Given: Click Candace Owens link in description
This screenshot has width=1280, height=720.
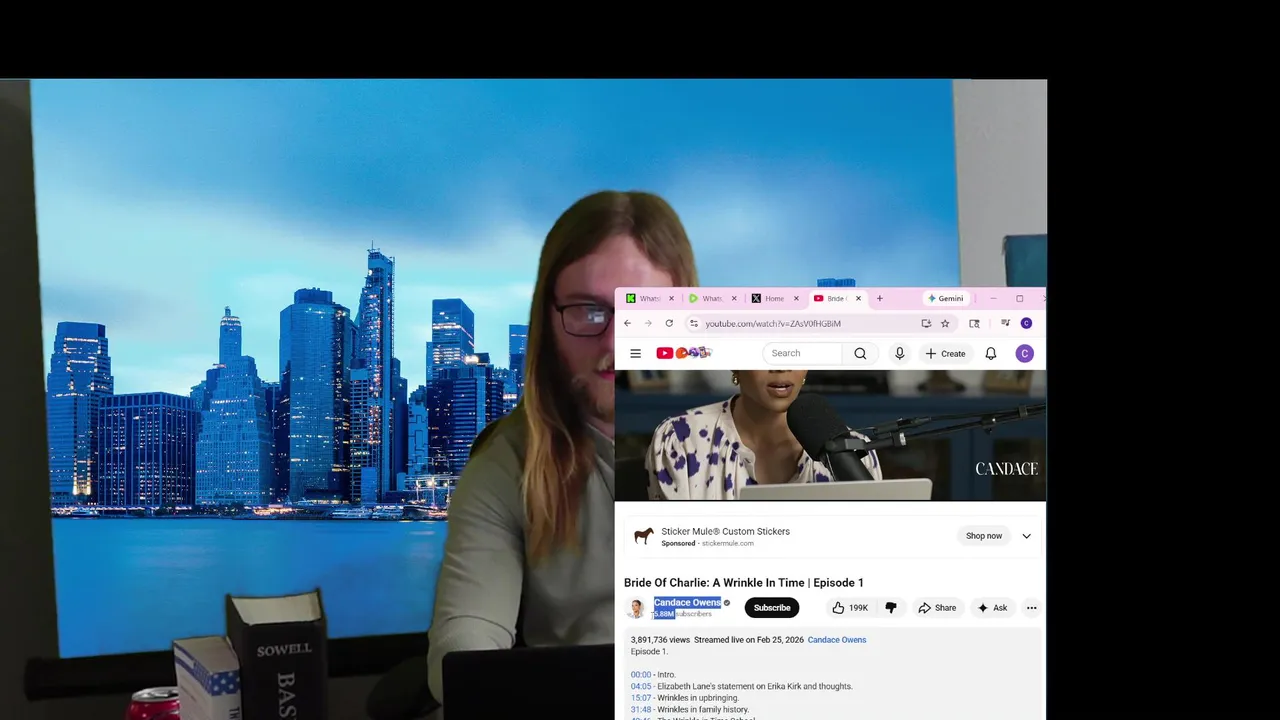Looking at the screenshot, I should pyautogui.click(x=837, y=640).
